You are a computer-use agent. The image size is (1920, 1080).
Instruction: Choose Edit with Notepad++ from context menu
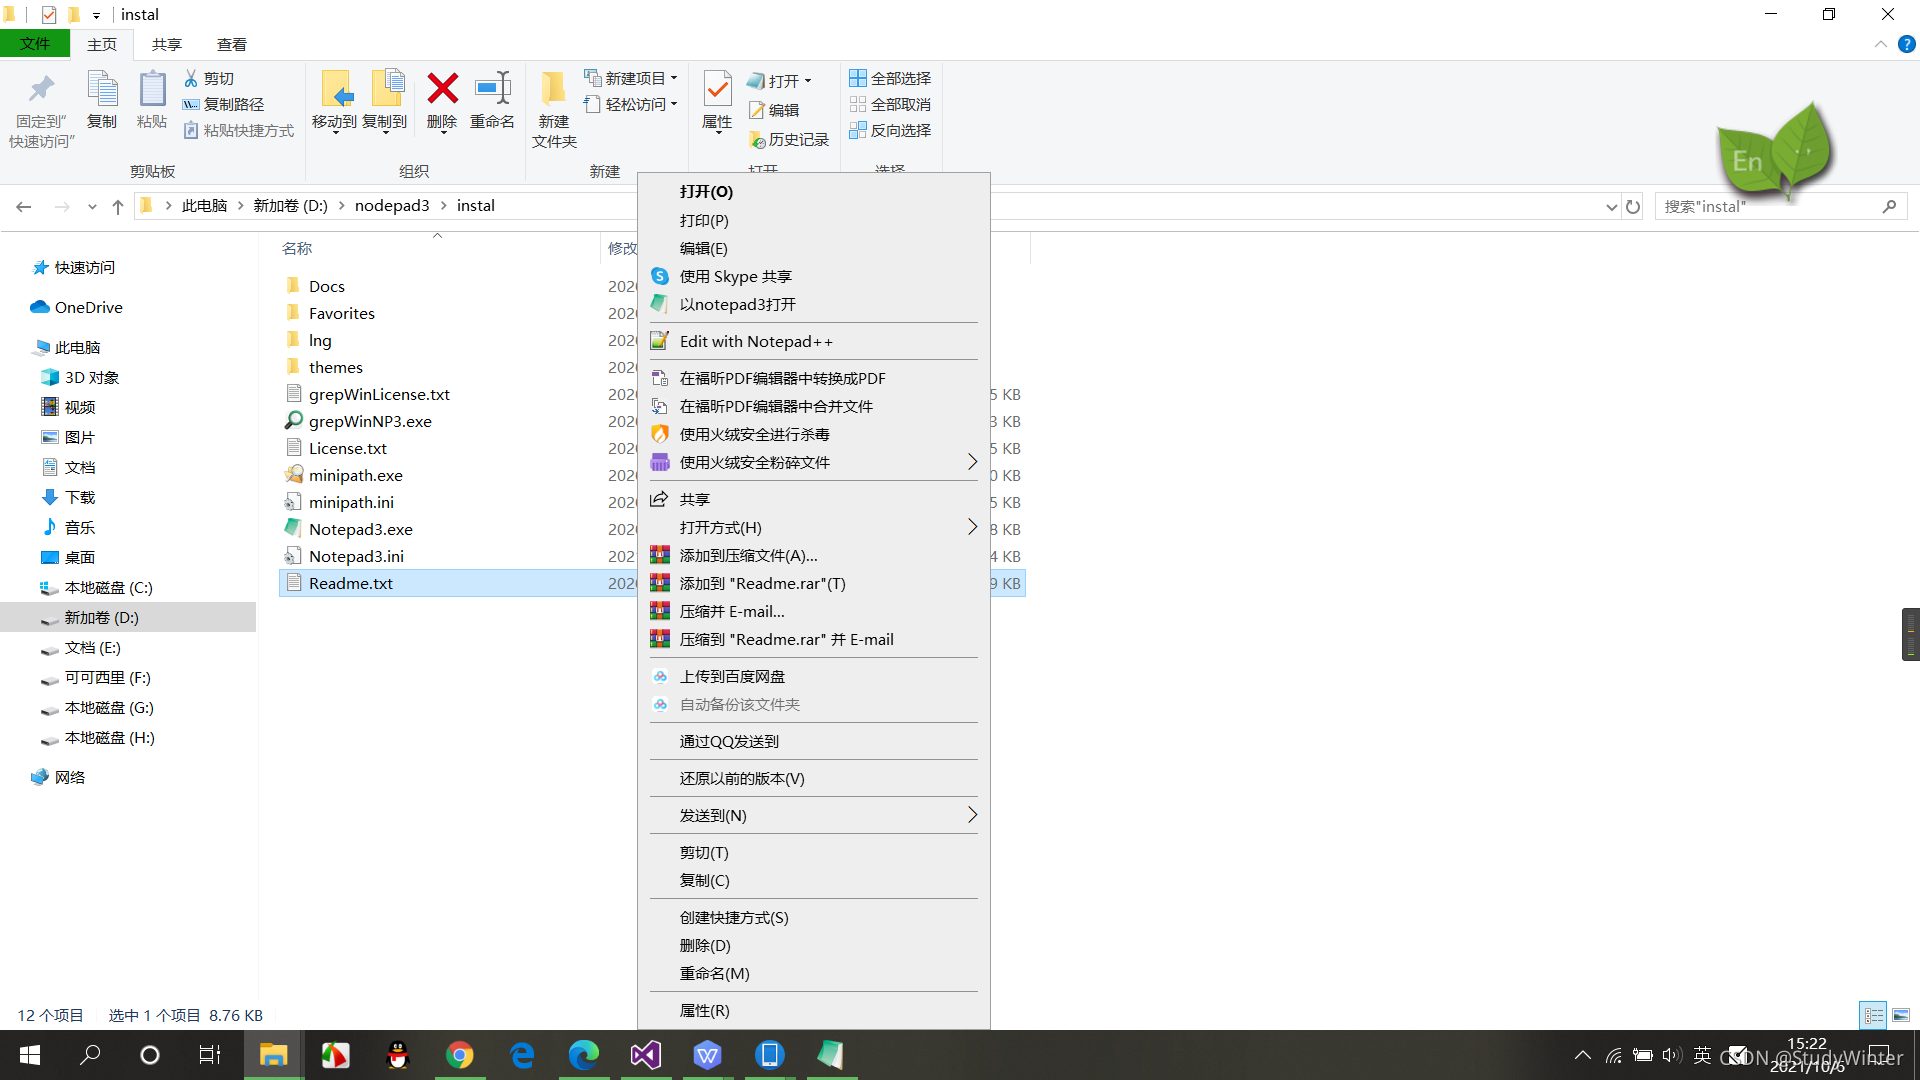pos(755,341)
